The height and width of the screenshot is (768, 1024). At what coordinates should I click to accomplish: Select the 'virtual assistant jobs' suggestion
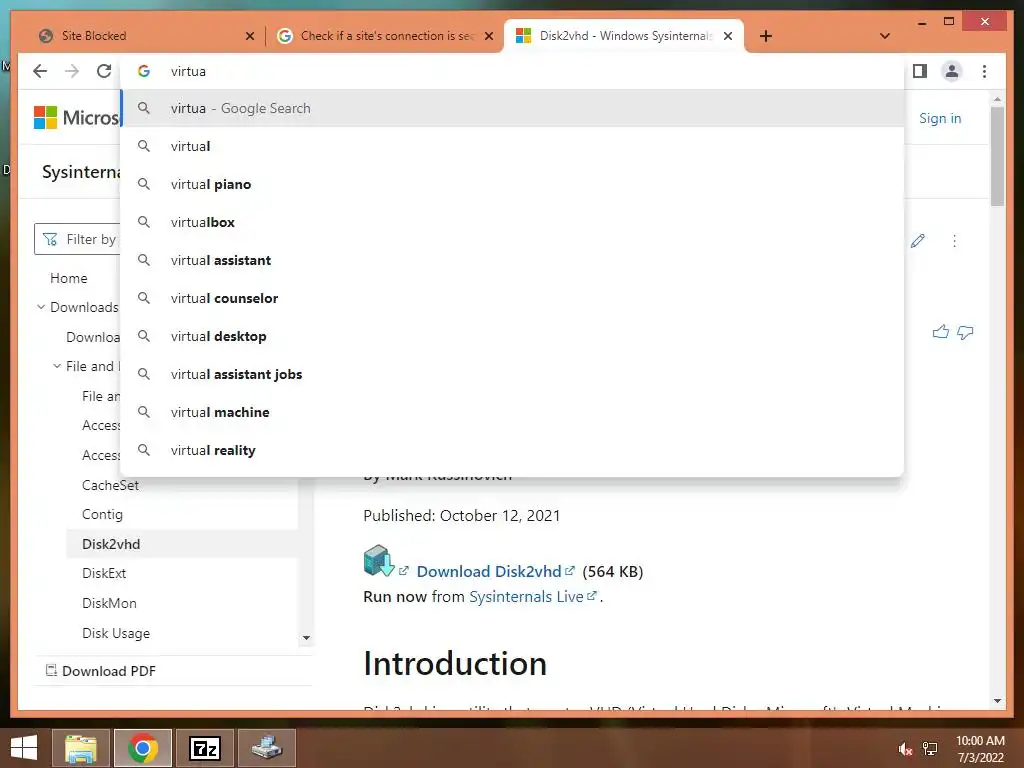[513, 374]
